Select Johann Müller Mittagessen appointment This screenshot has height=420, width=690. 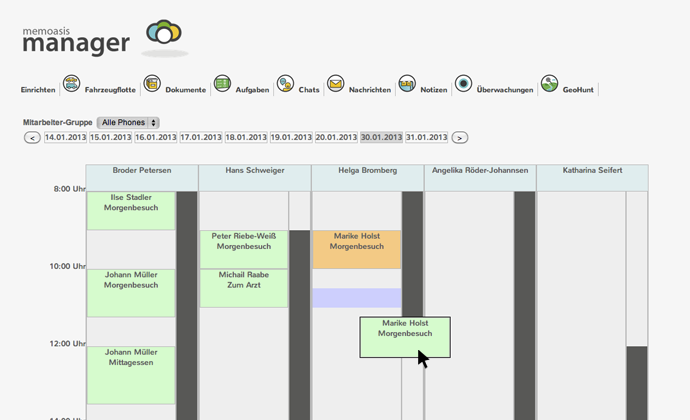click(131, 375)
